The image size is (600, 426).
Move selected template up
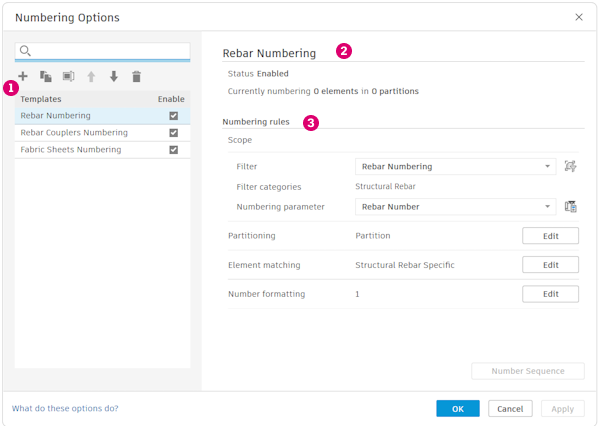coord(91,76)
